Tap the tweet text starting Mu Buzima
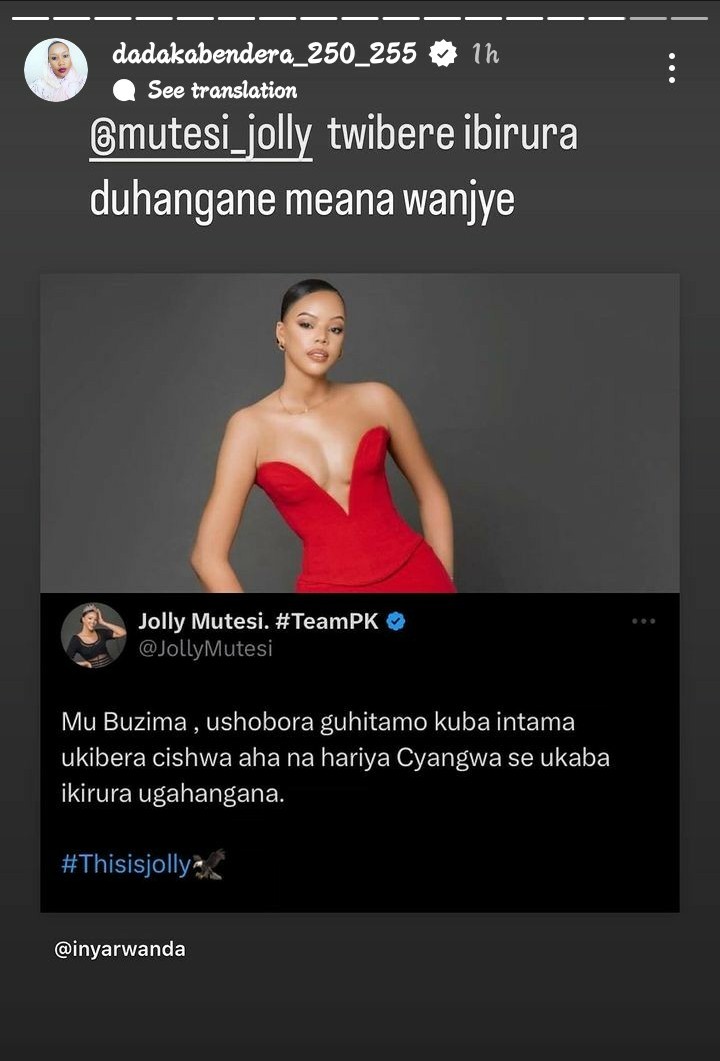This screenshot has width=720, height=1061. [x=336, y=758]
